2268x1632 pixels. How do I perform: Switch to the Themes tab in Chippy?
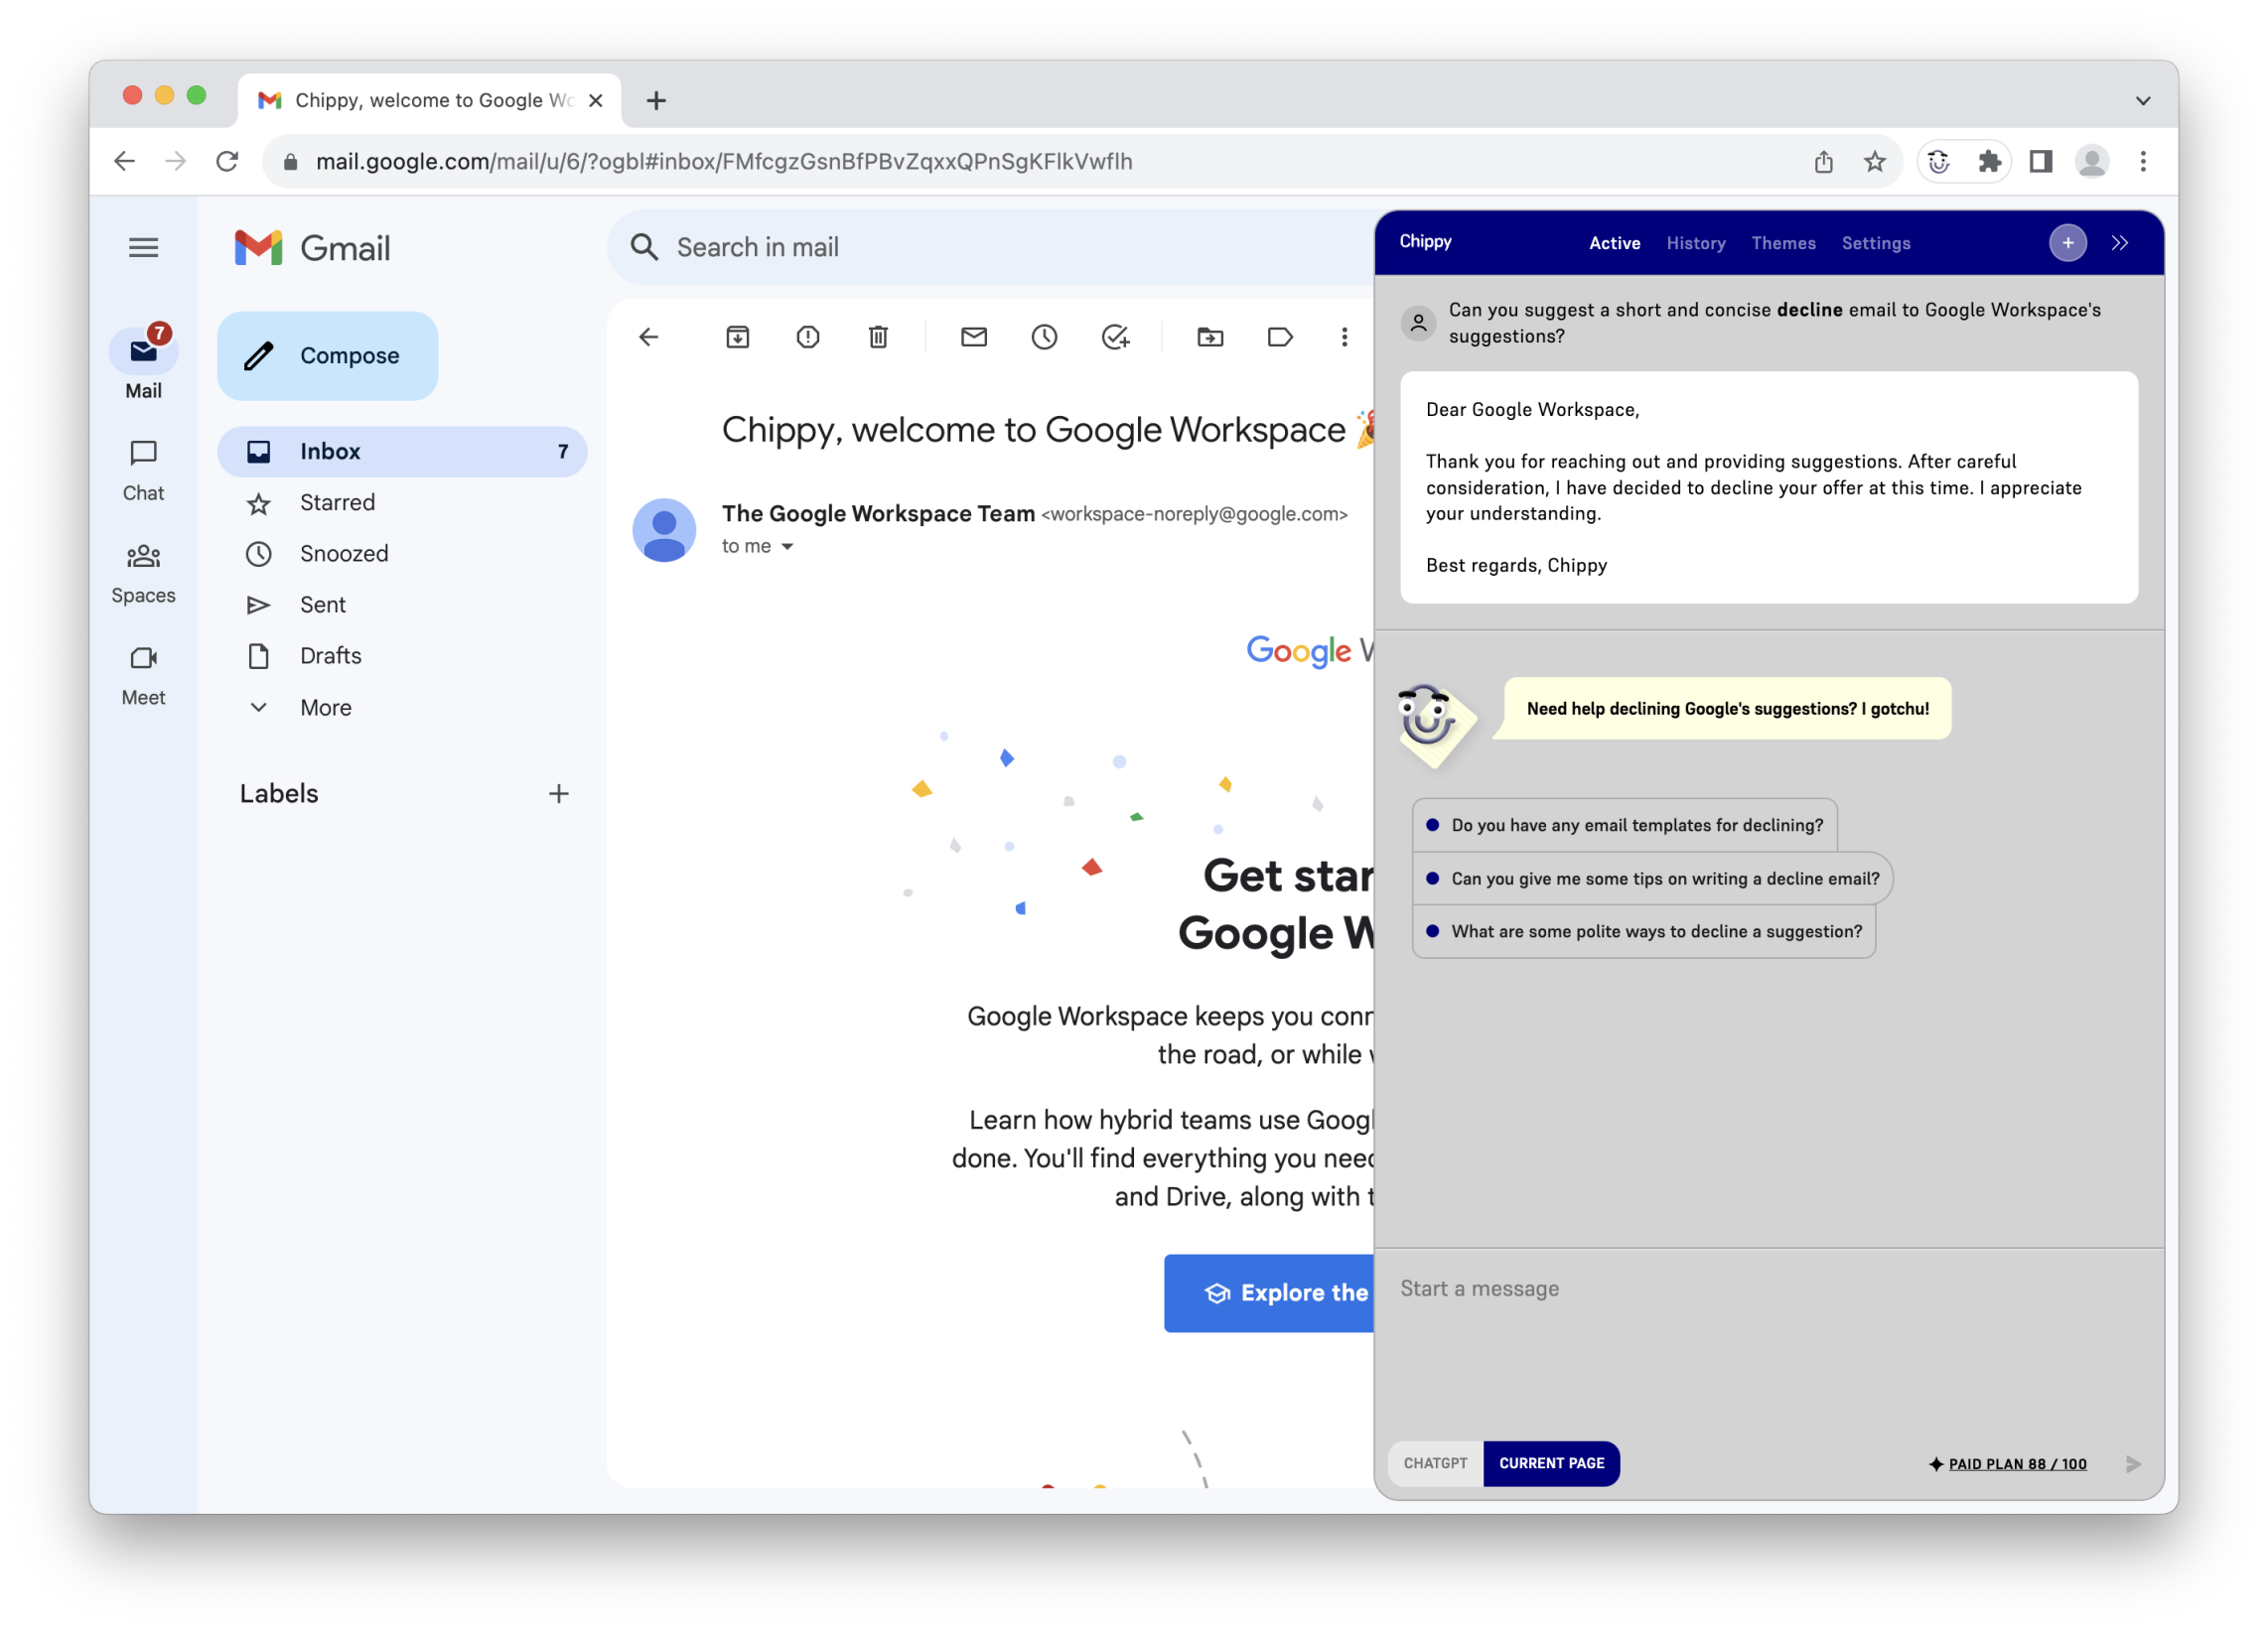[1783, 243]
